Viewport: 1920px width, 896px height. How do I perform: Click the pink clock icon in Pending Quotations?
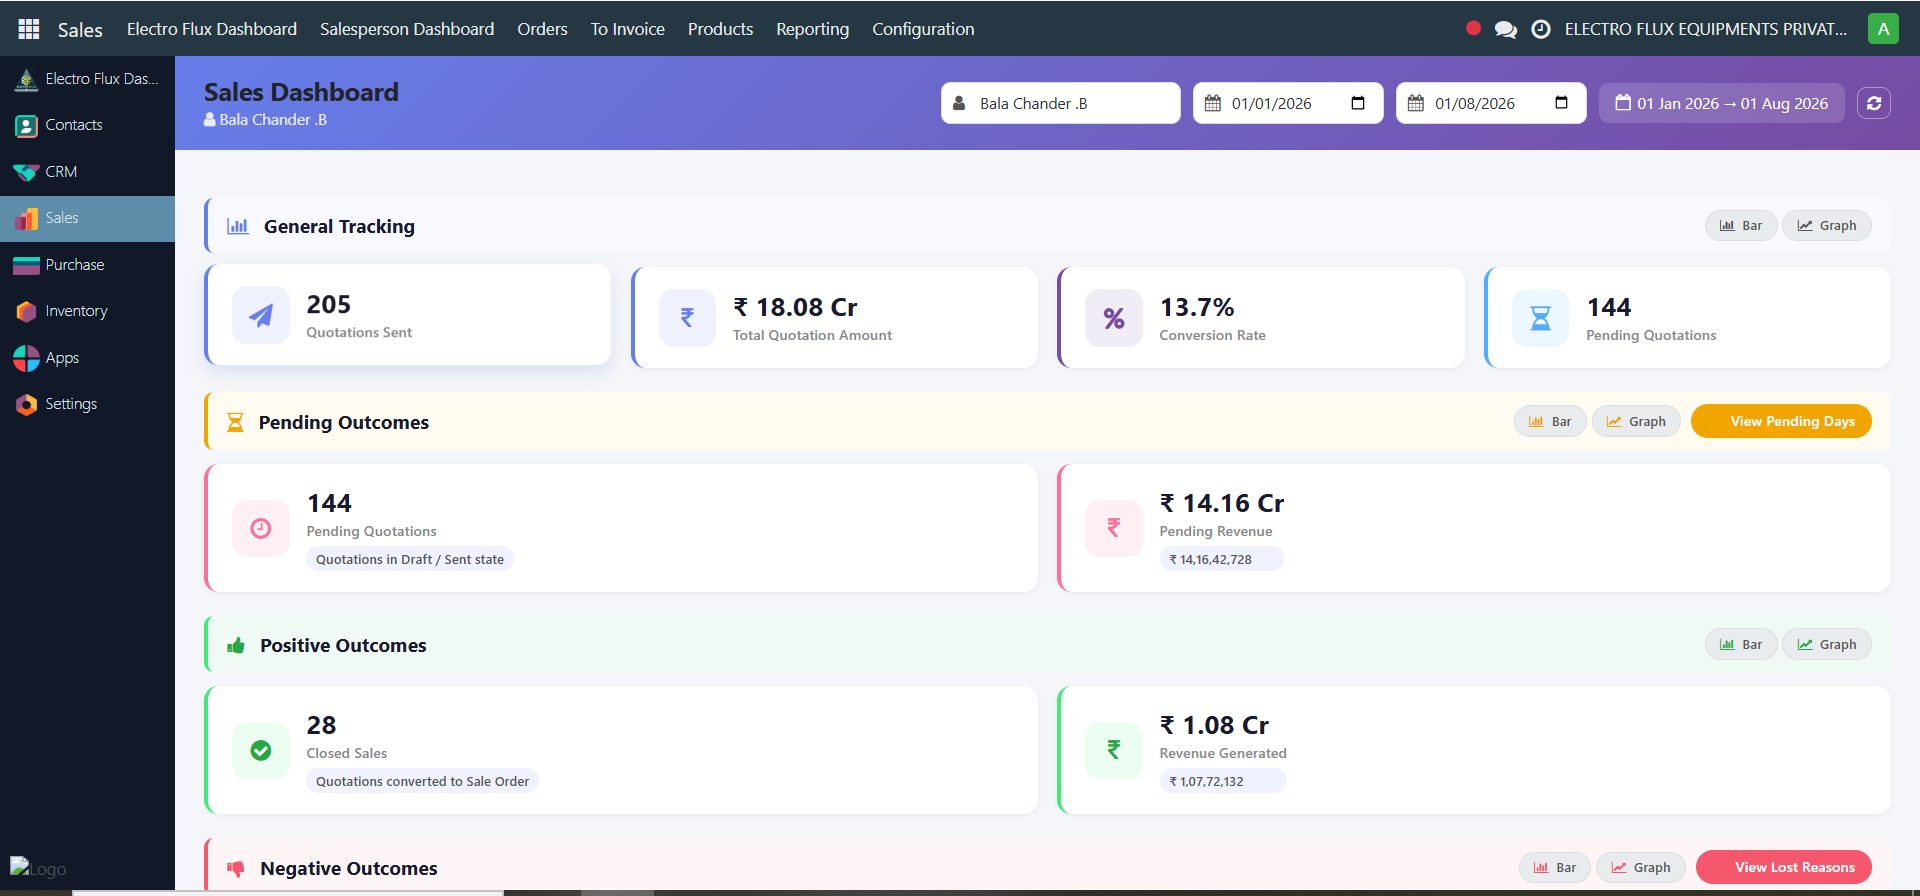(x=261, y=528)
